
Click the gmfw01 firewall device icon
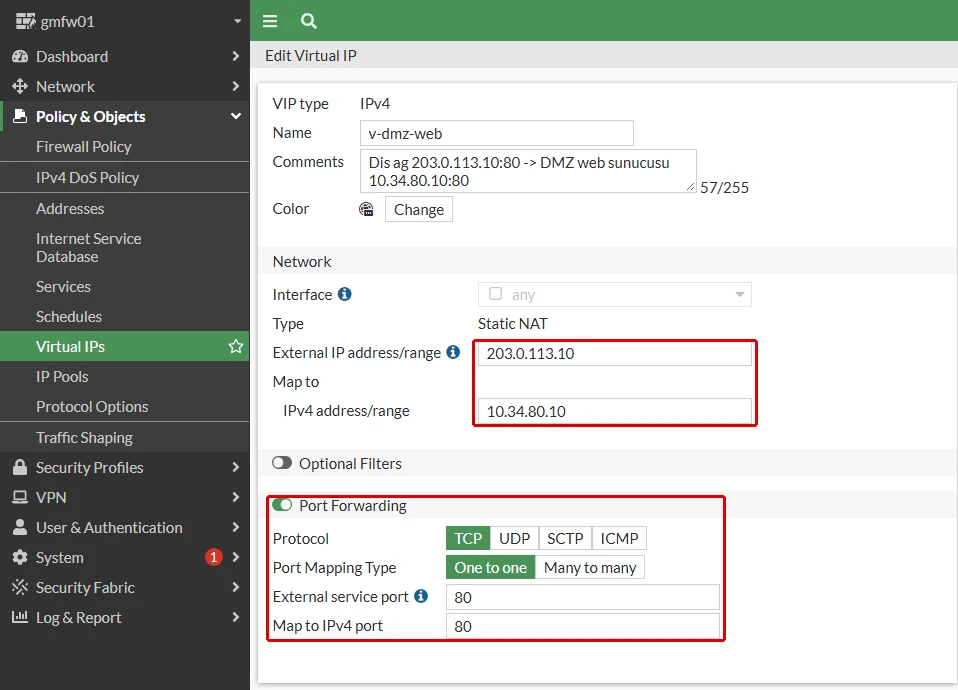25,21
